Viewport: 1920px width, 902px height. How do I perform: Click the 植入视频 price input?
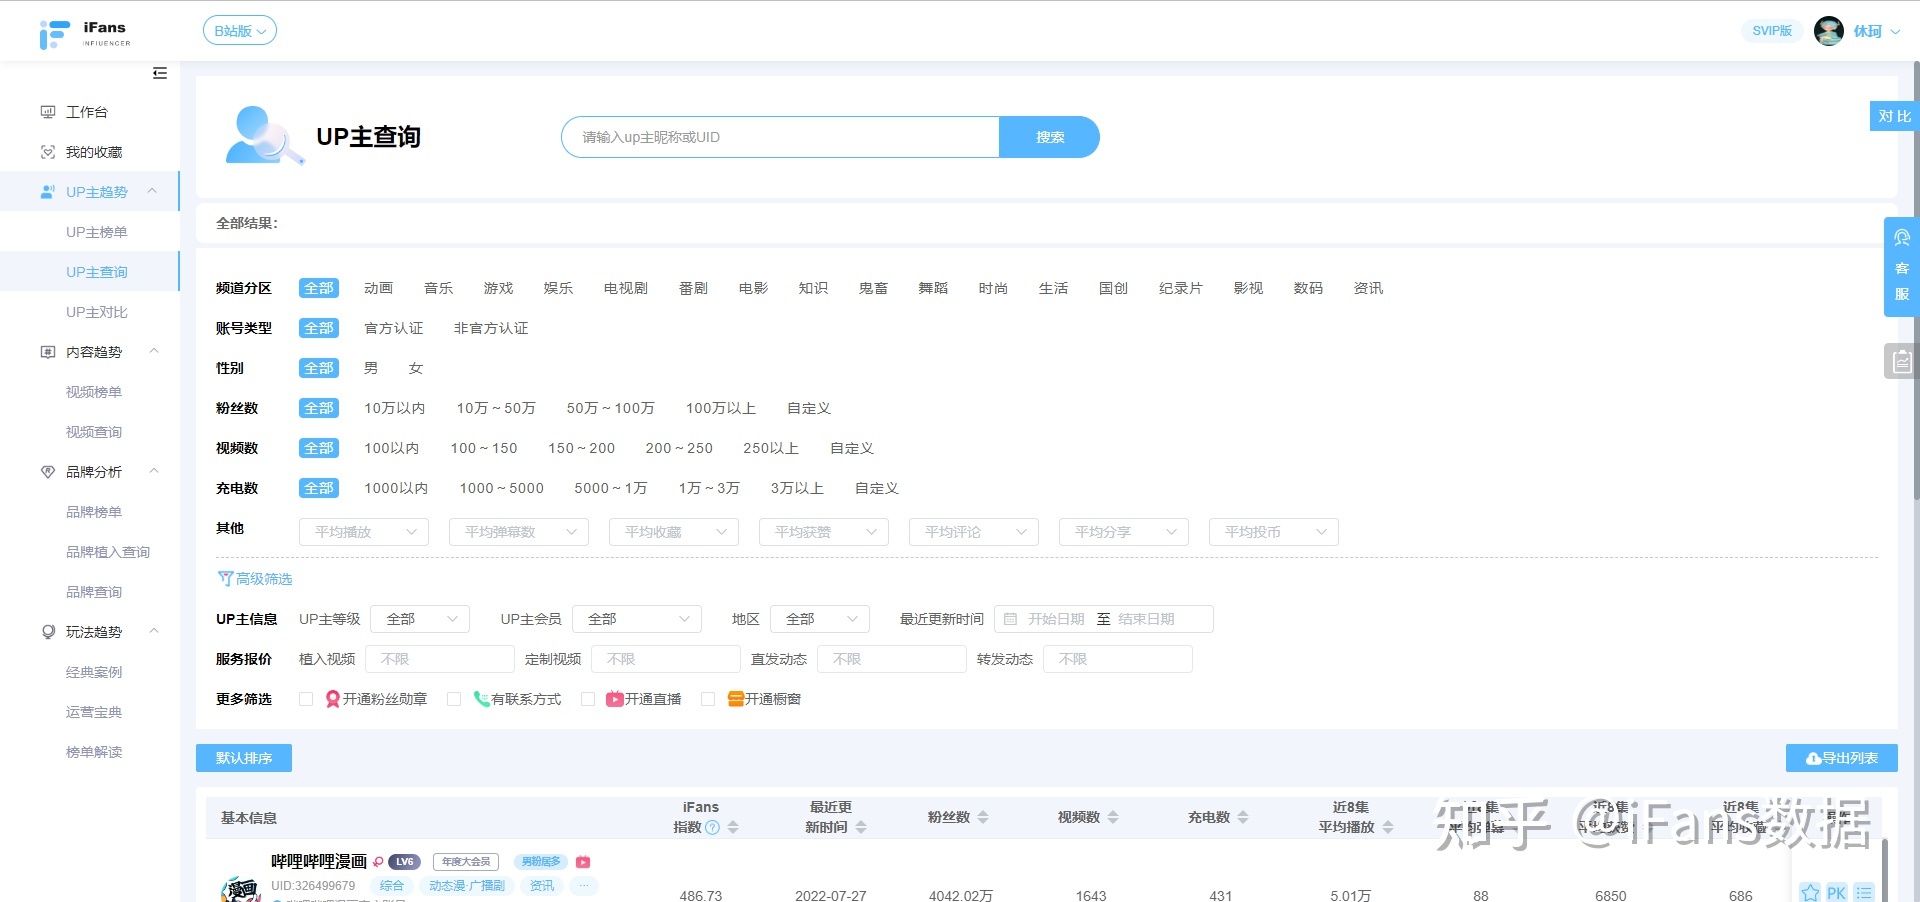pos(439,659)
